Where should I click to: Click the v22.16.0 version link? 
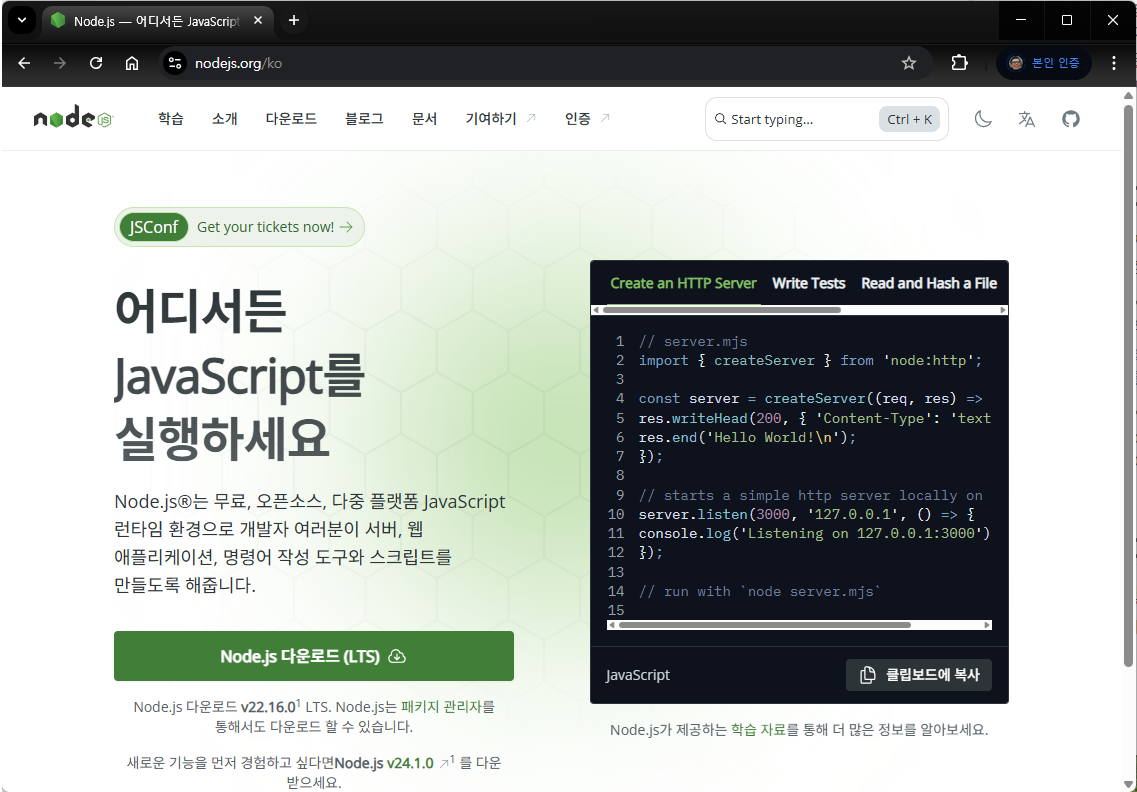[x=268, y=706]
